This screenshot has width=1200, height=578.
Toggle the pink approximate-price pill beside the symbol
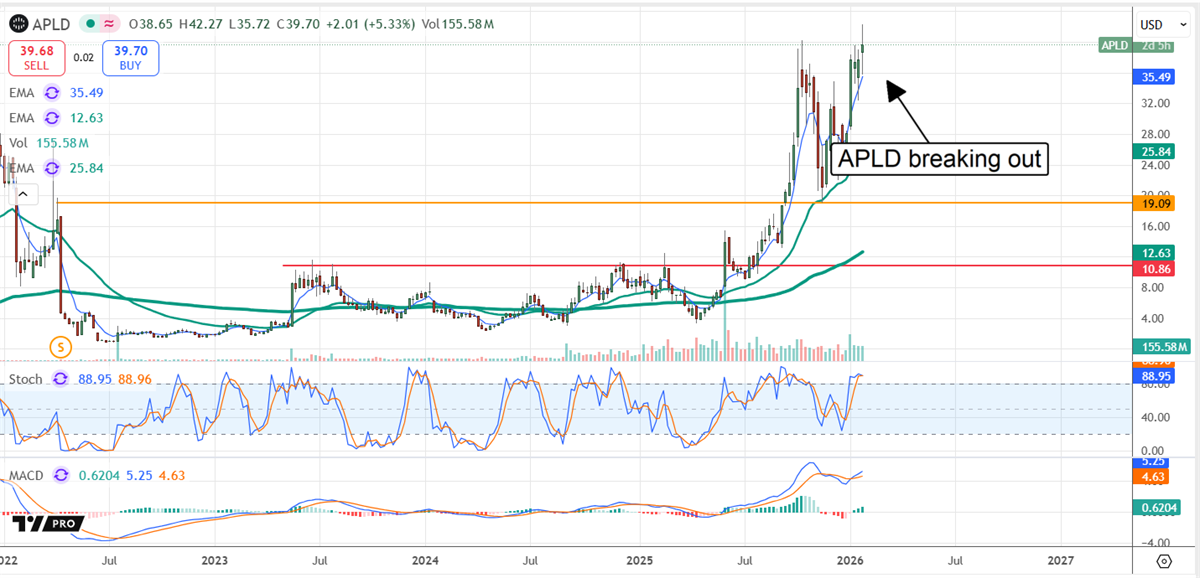point(109,24)
